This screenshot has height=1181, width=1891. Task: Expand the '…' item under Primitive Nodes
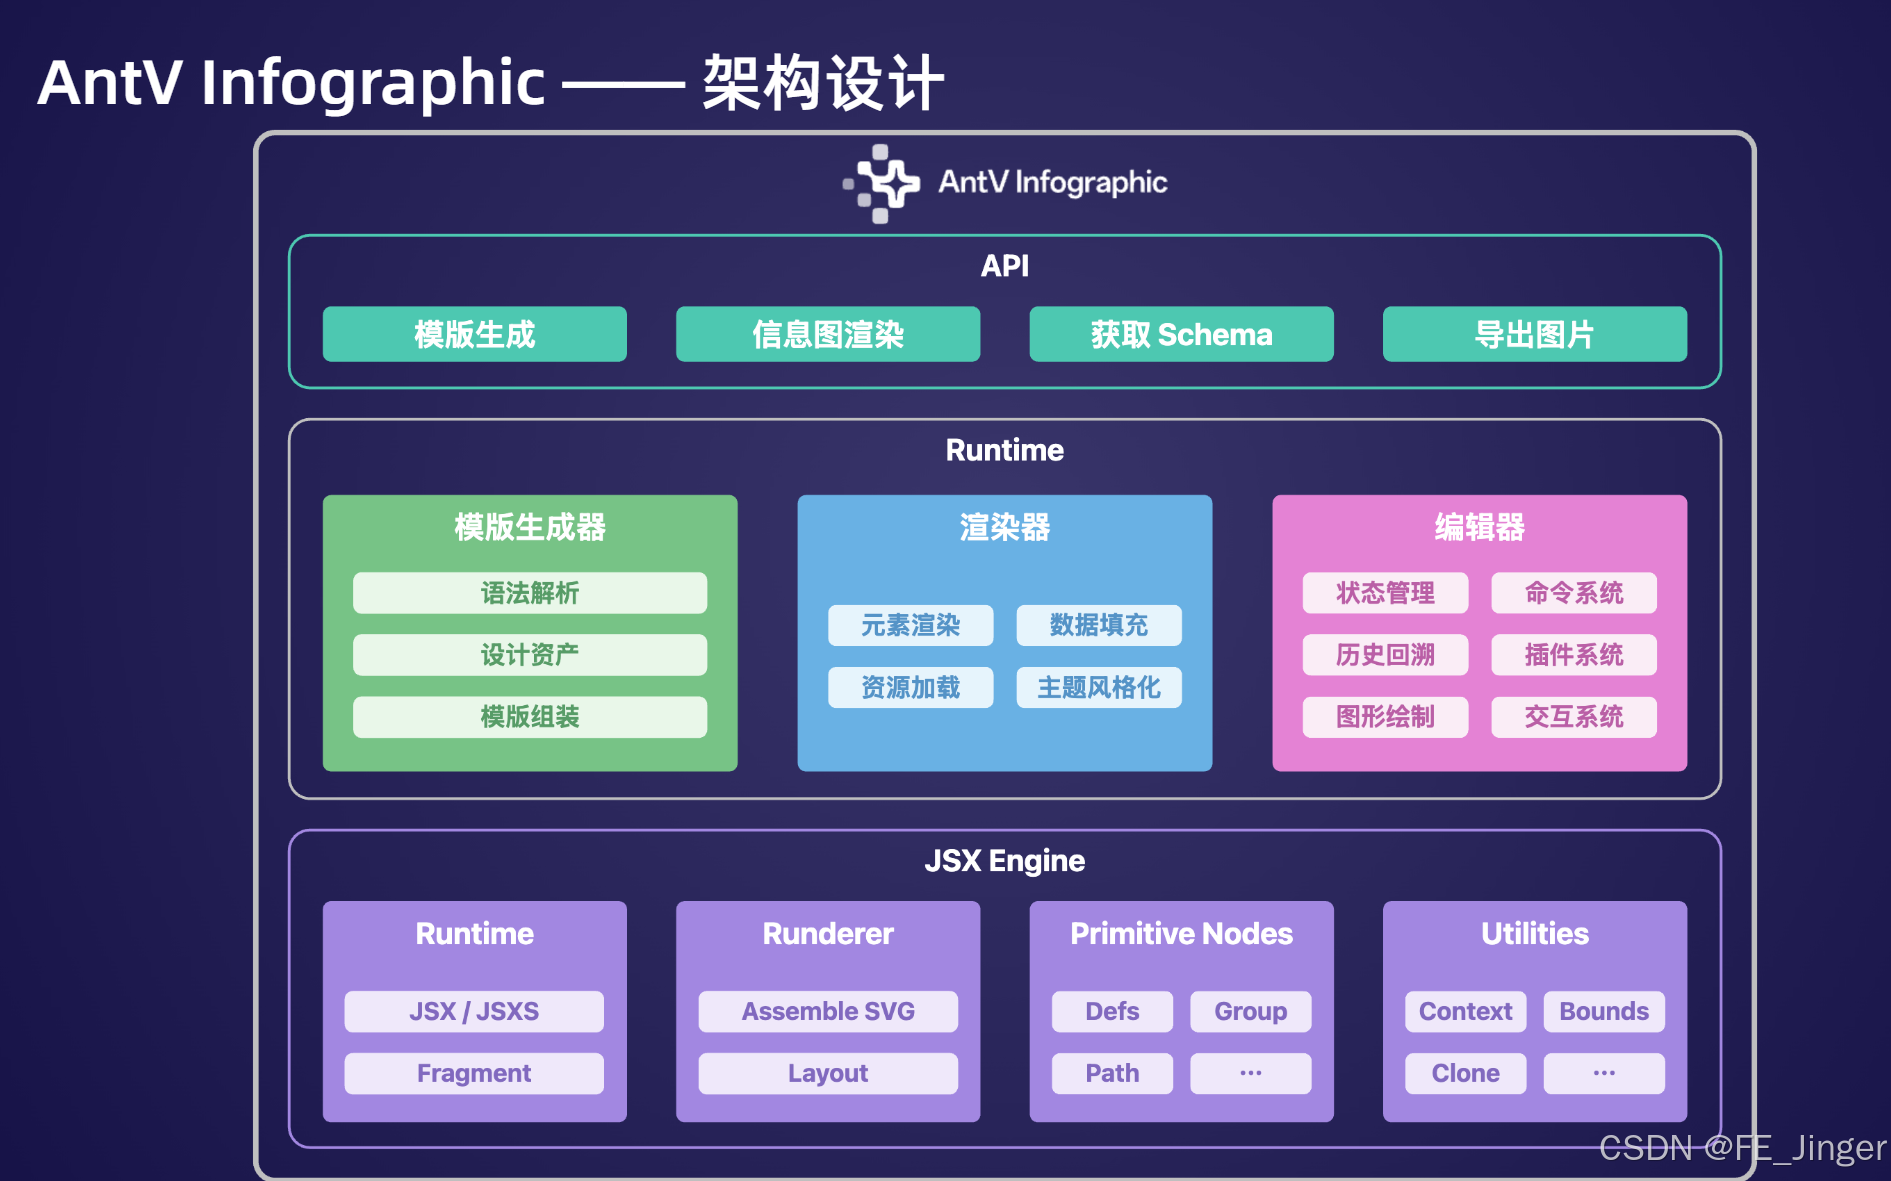(x=1249, y=1073)
